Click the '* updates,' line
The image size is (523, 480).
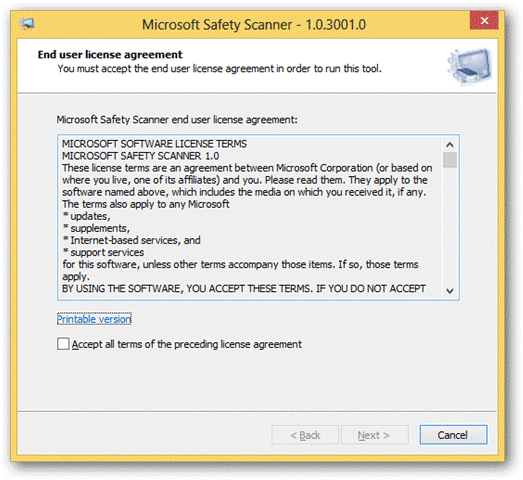point(86,216)
